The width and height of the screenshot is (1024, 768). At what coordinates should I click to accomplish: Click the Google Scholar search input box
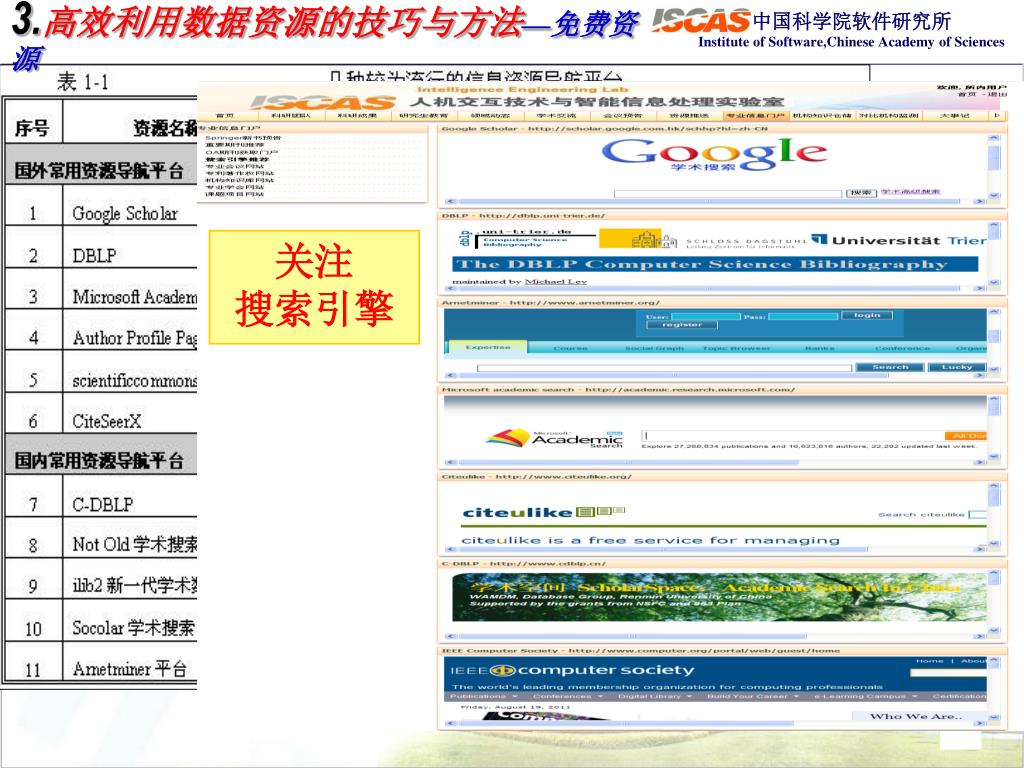728,194
